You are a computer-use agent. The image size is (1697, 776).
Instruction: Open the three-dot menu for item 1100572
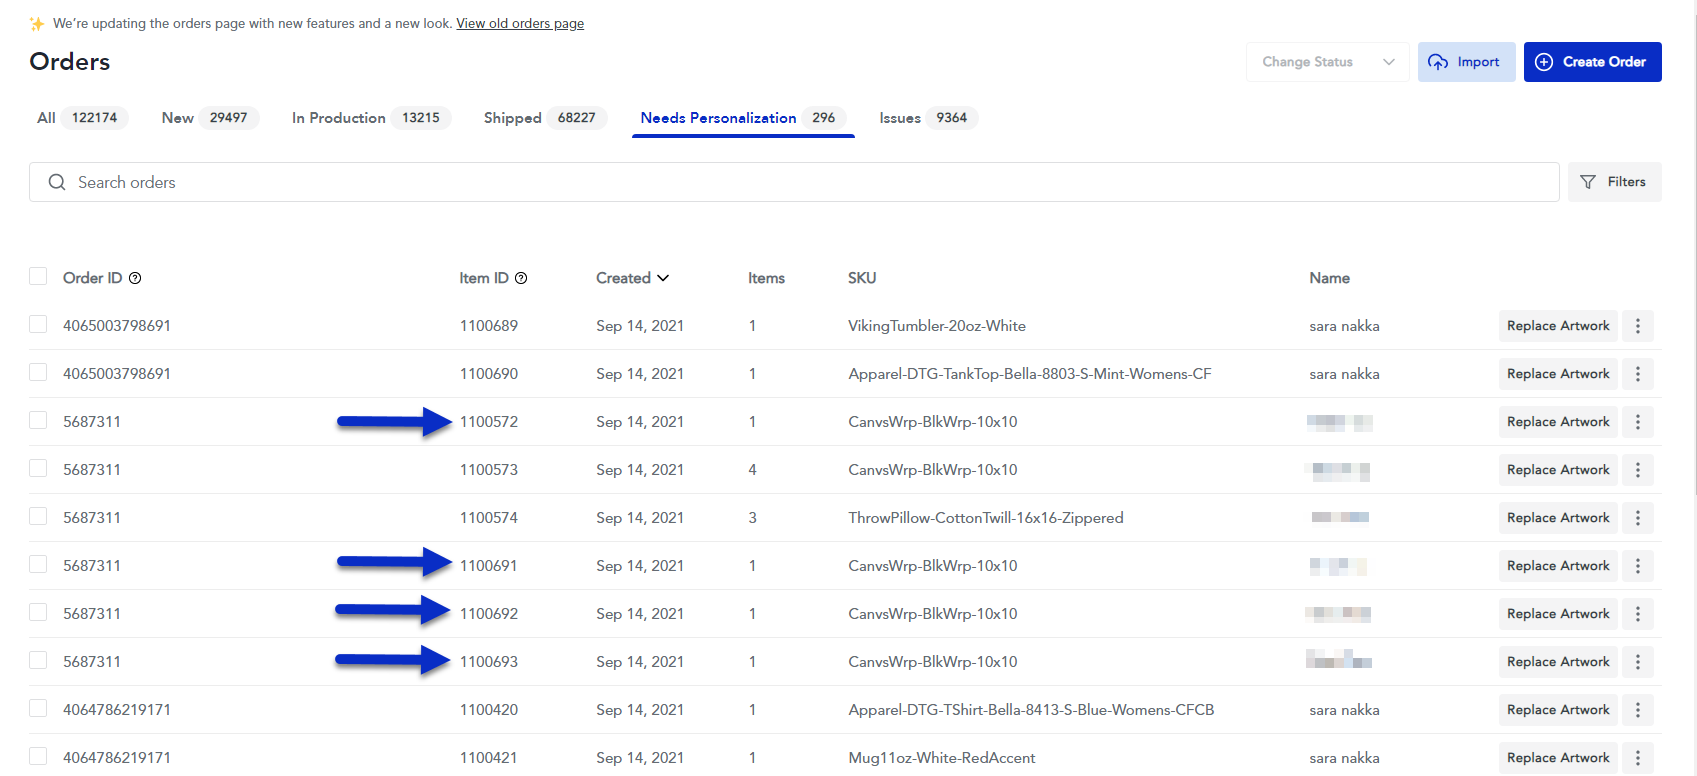[x=1637, y=422]
